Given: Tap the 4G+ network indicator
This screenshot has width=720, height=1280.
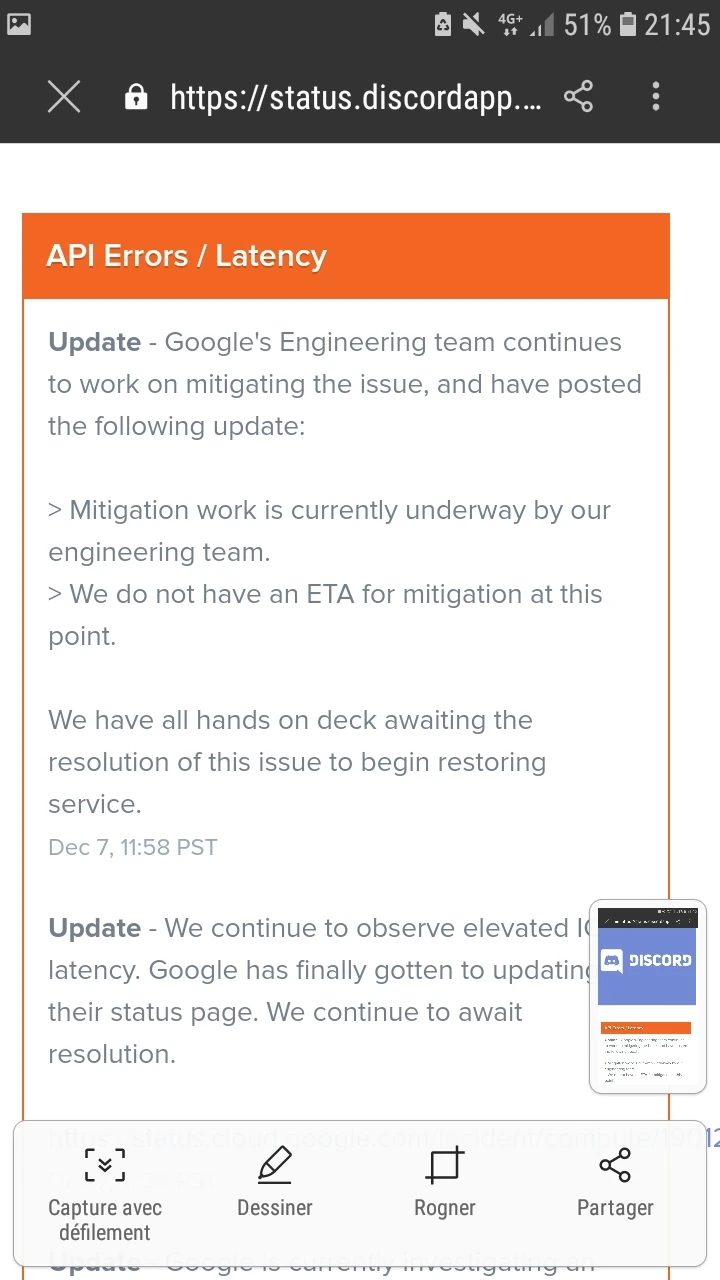Looking at the screenshot, I should coord(510,24).
